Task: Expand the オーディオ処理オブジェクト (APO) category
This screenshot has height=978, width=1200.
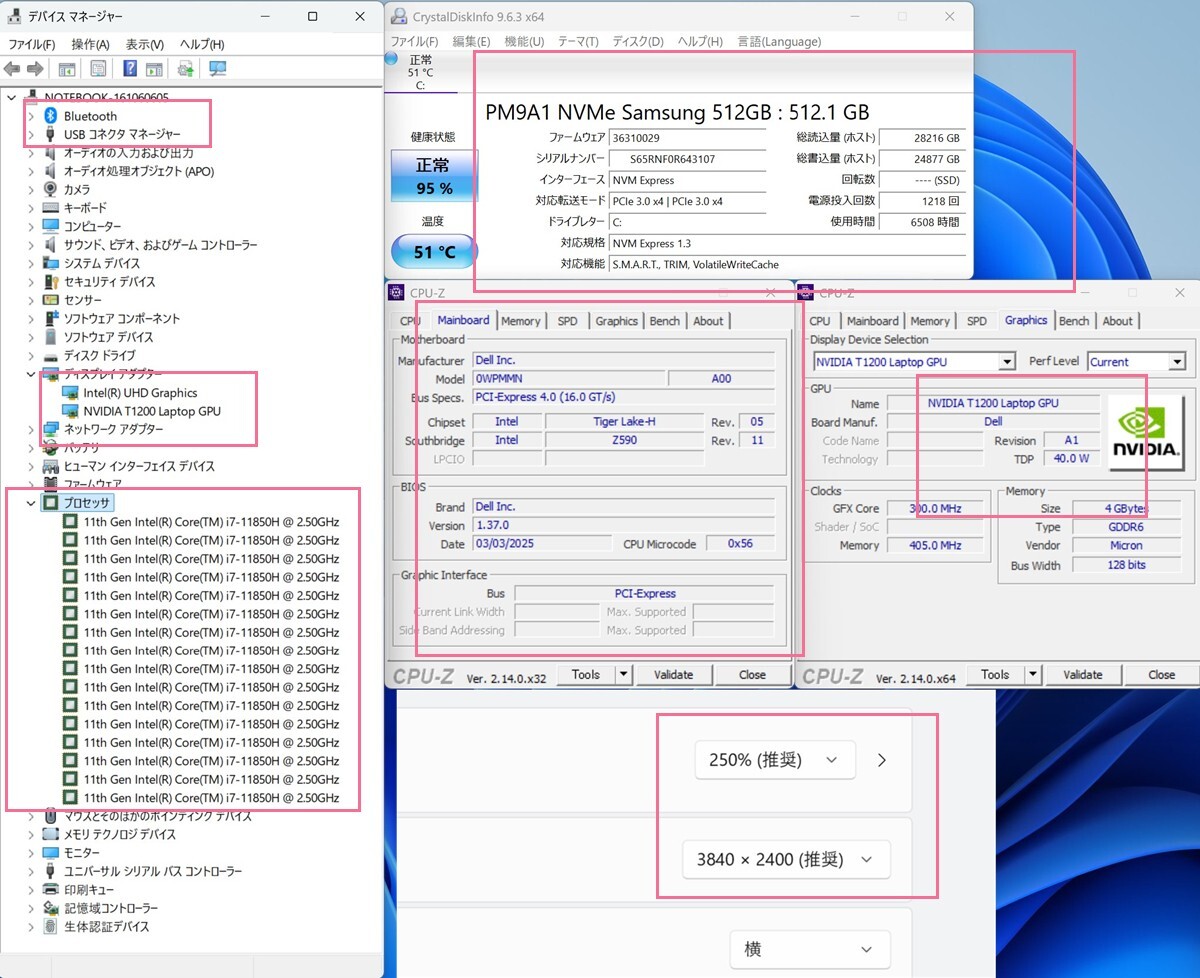Action: 31,171
